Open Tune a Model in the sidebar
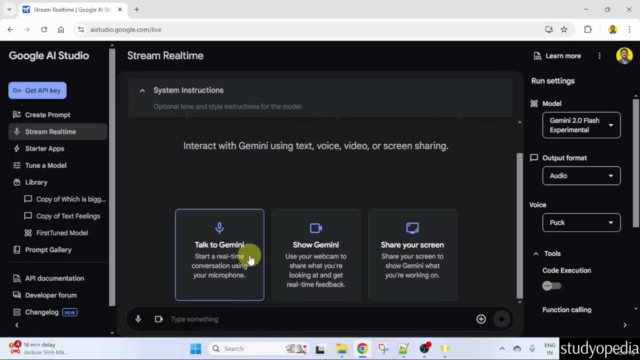The width and height of the screenshot is (640, 360). coord(45,165)
